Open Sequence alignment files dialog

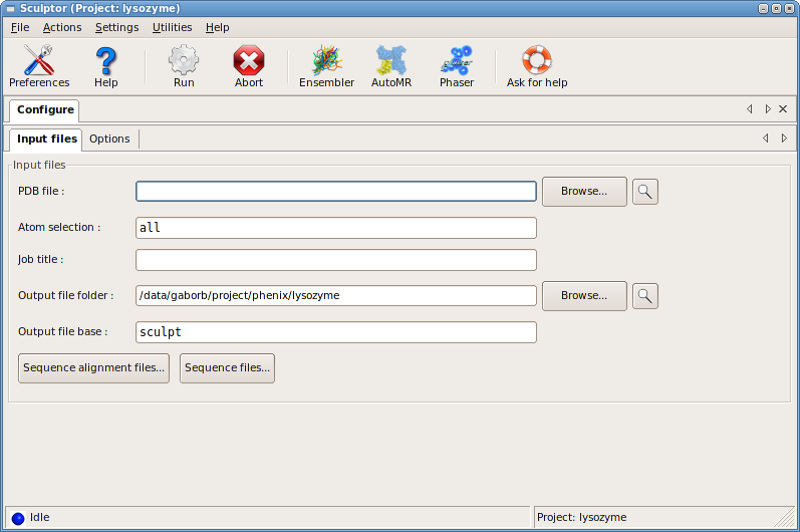pos(94,368)
